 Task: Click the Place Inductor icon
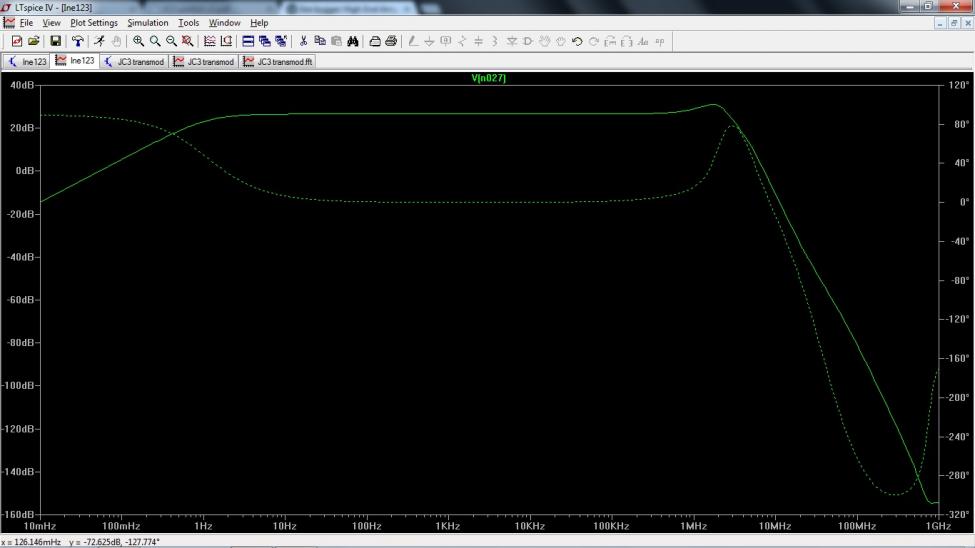495,41
